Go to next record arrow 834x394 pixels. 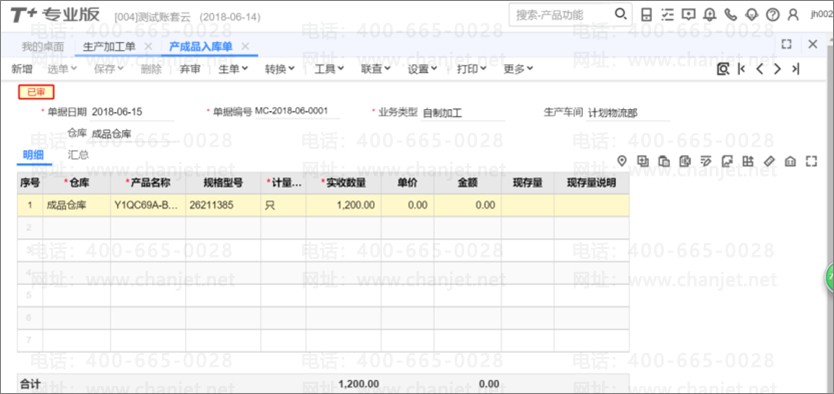click(778, 69)
